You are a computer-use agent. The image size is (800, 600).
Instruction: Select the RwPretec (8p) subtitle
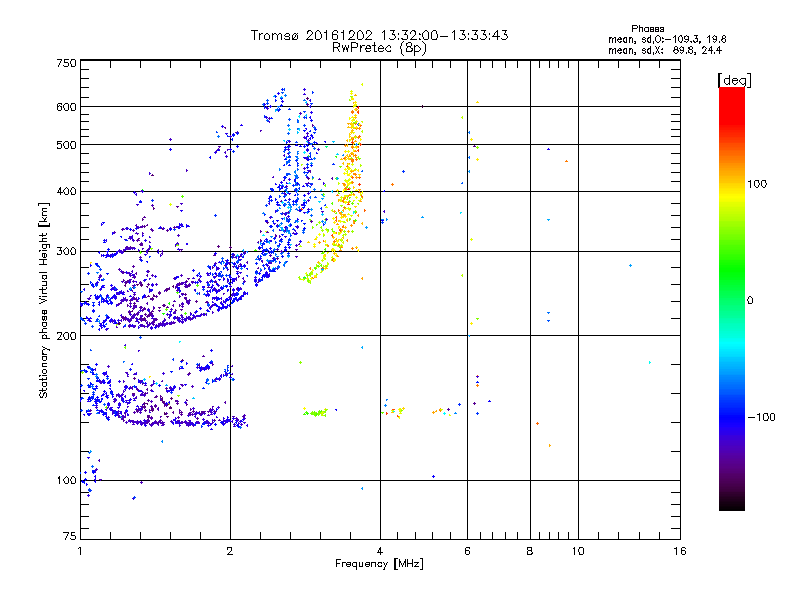coord(379,48)
